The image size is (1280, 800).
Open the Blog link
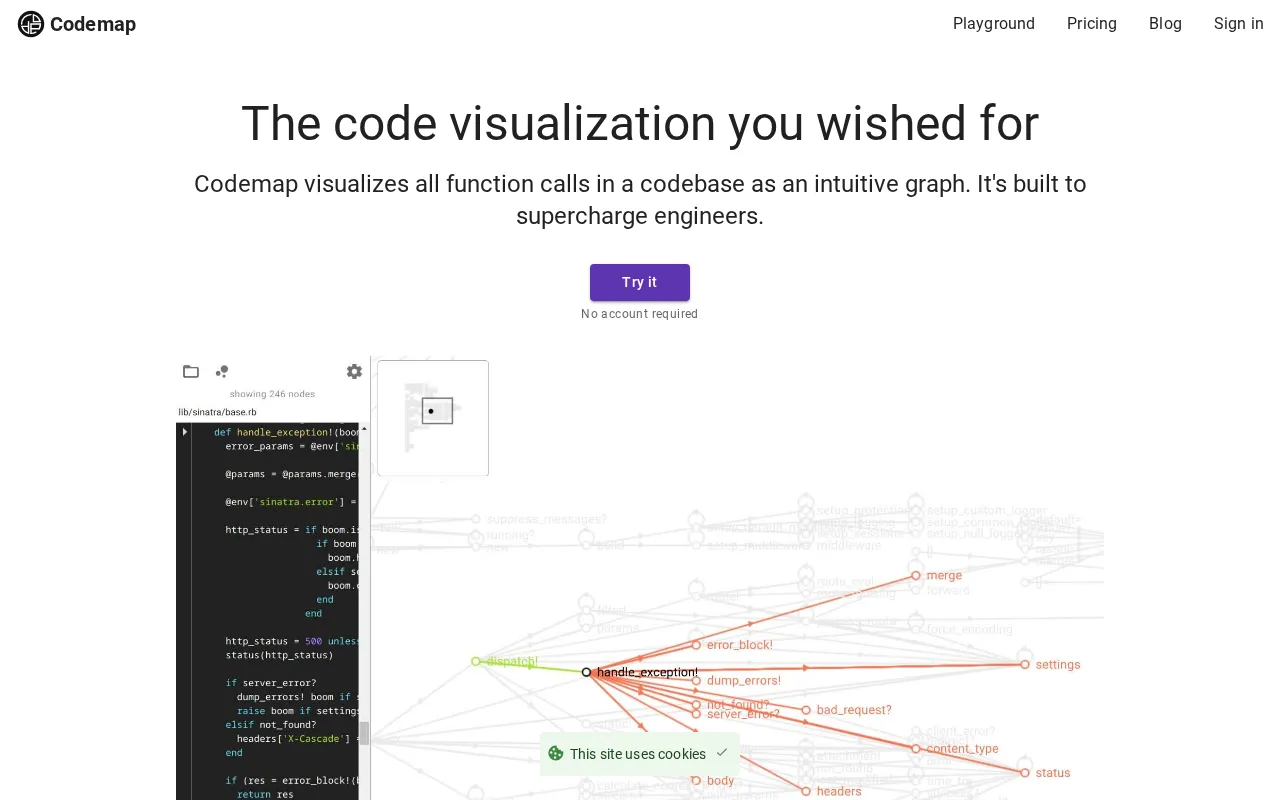[1165, 23]
